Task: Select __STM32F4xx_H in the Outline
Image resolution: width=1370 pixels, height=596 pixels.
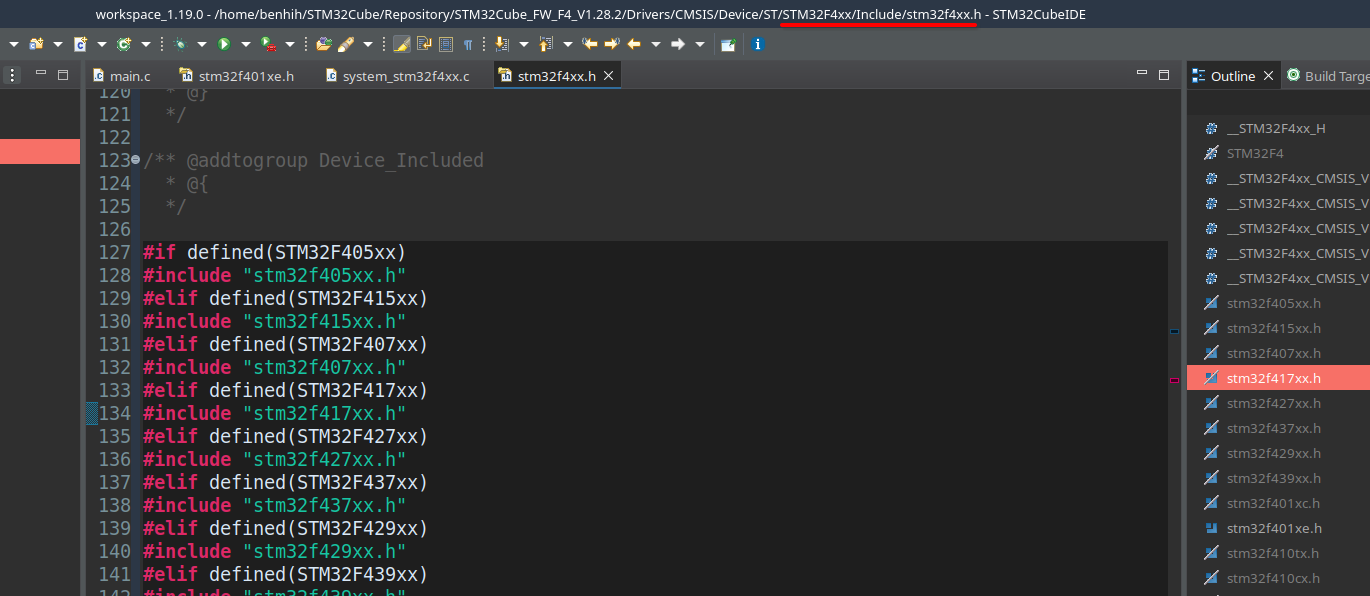Action: click(1278, 128)
